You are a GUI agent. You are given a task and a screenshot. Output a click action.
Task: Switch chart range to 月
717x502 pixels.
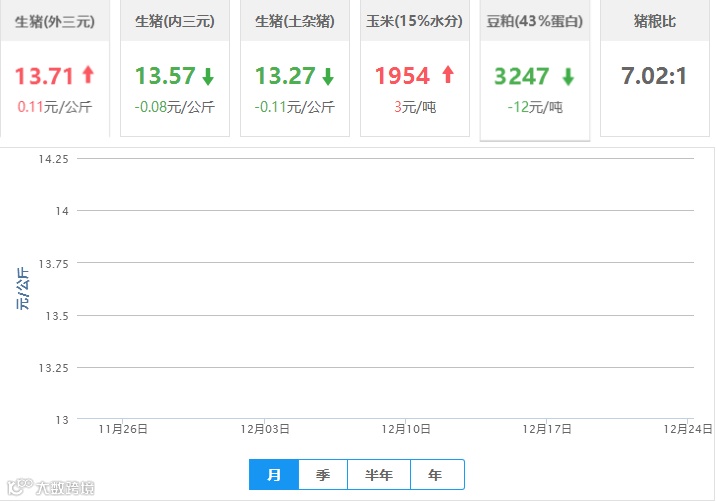point(274,475)
